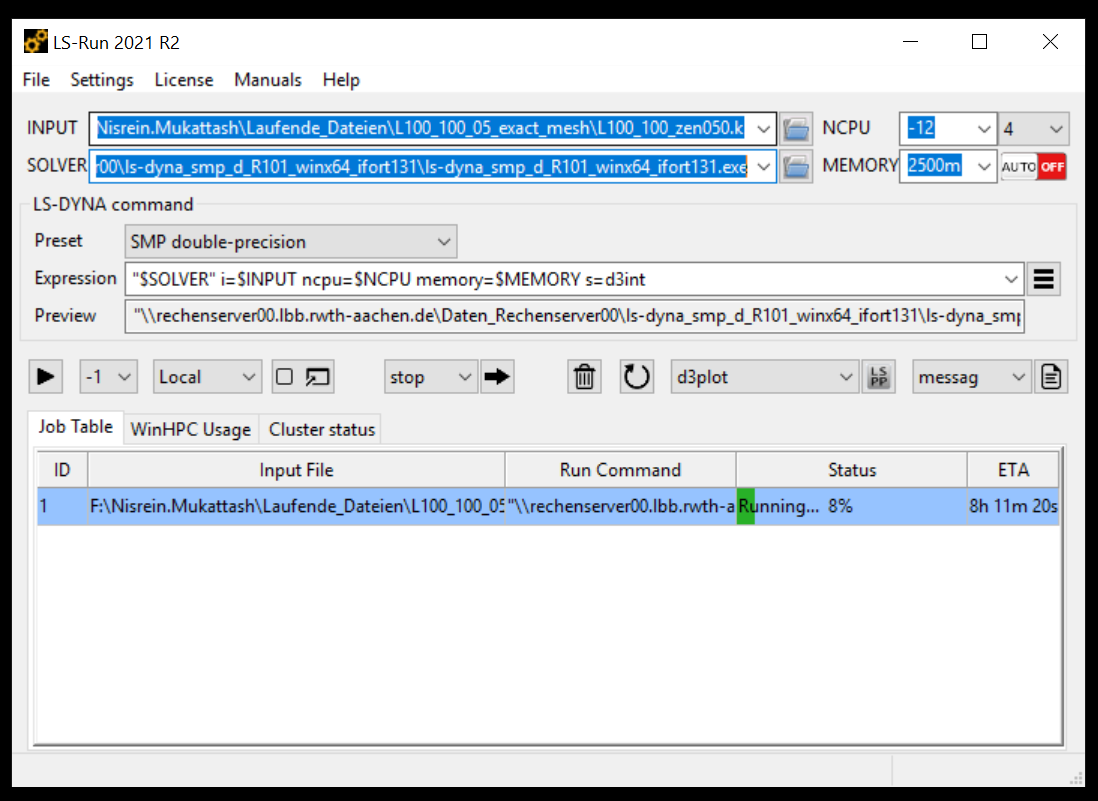
Task: Open the dropdown showing 4 beside NCPU
Action: coord(1034,129)
